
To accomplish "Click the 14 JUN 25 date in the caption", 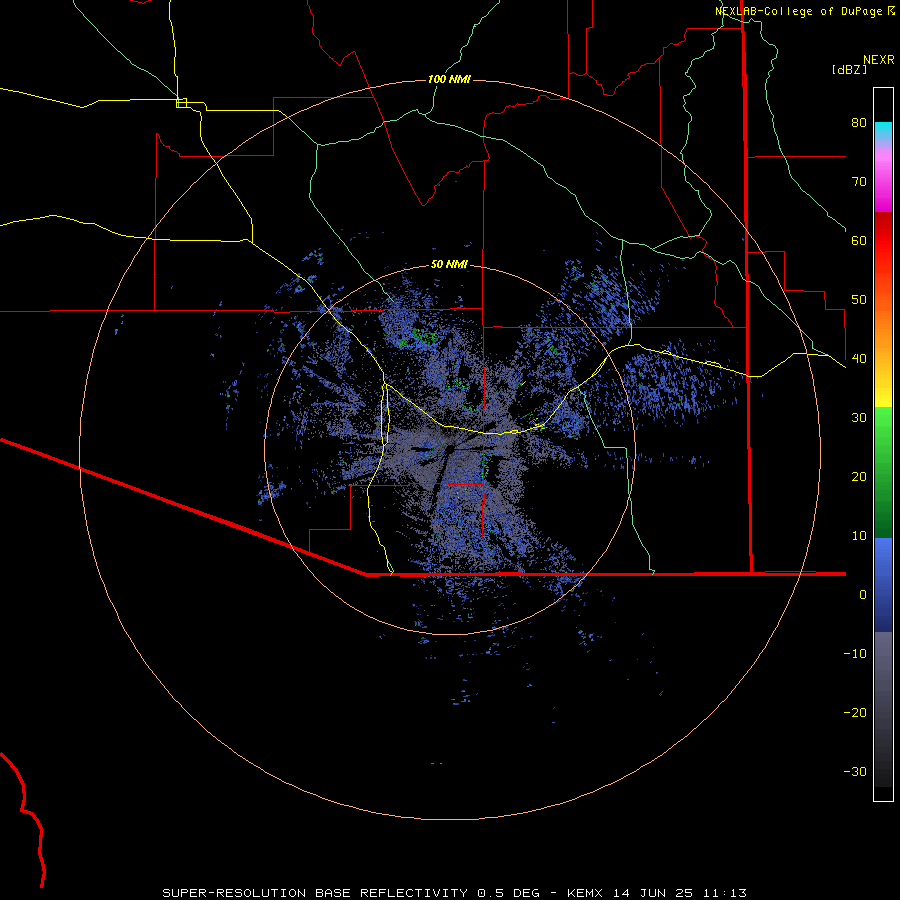I will coord(653,893).
